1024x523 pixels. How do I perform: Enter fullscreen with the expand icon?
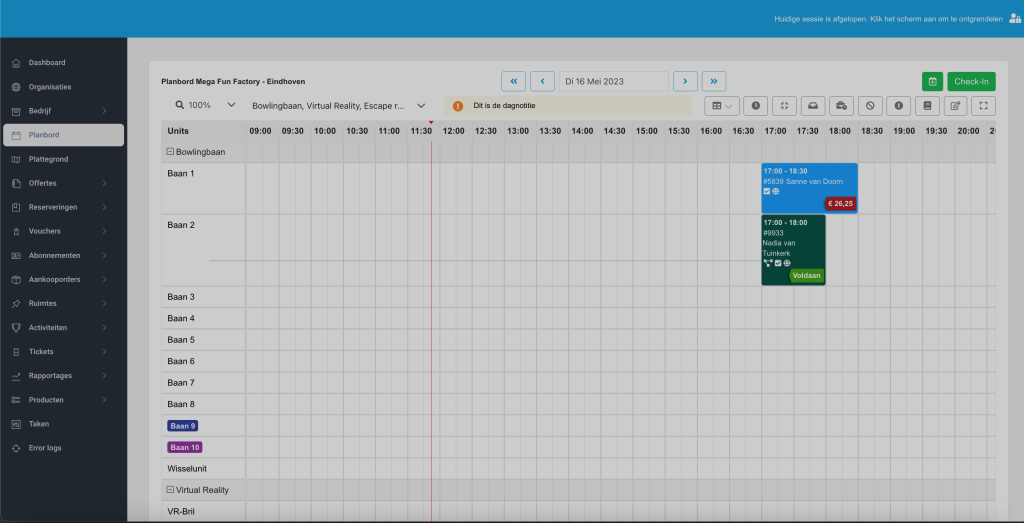[x=984, y=105]
